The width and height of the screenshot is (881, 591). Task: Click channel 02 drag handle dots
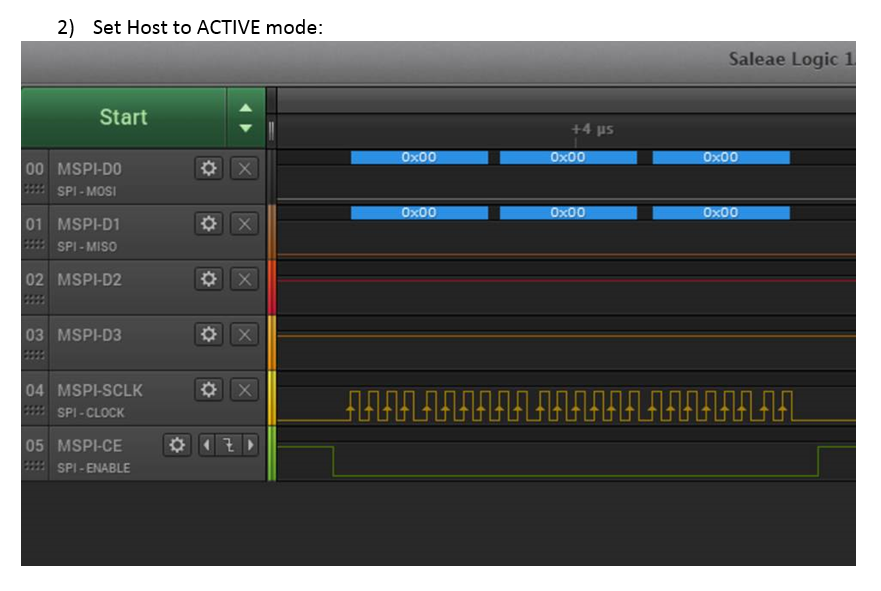(34, 299)
